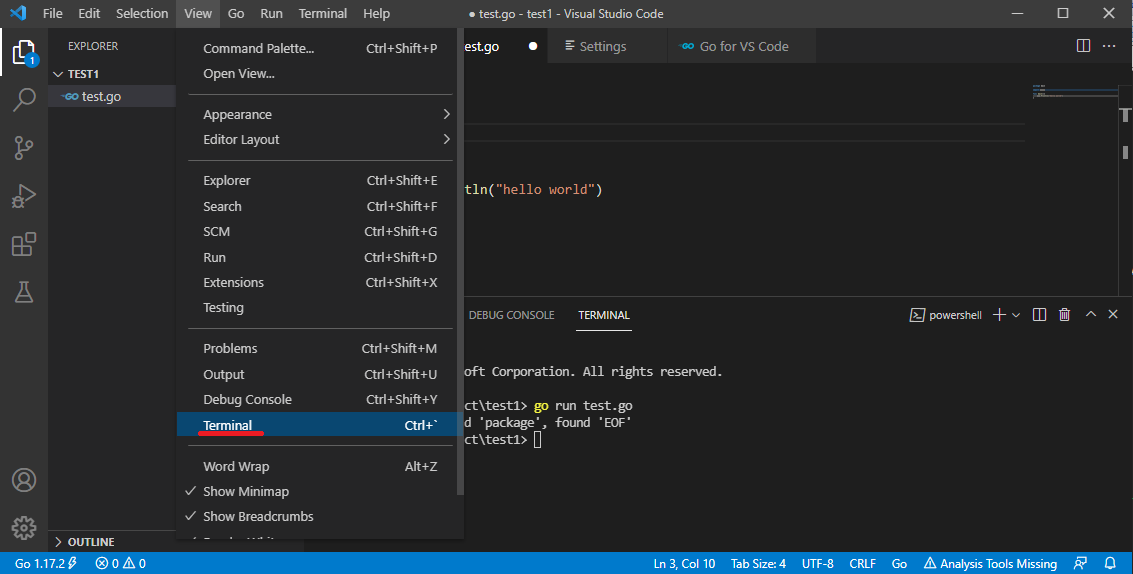This screenshot has height=574, width=1133.
Task: Click the powershell terminal icon label
Action: pos(946,315)
